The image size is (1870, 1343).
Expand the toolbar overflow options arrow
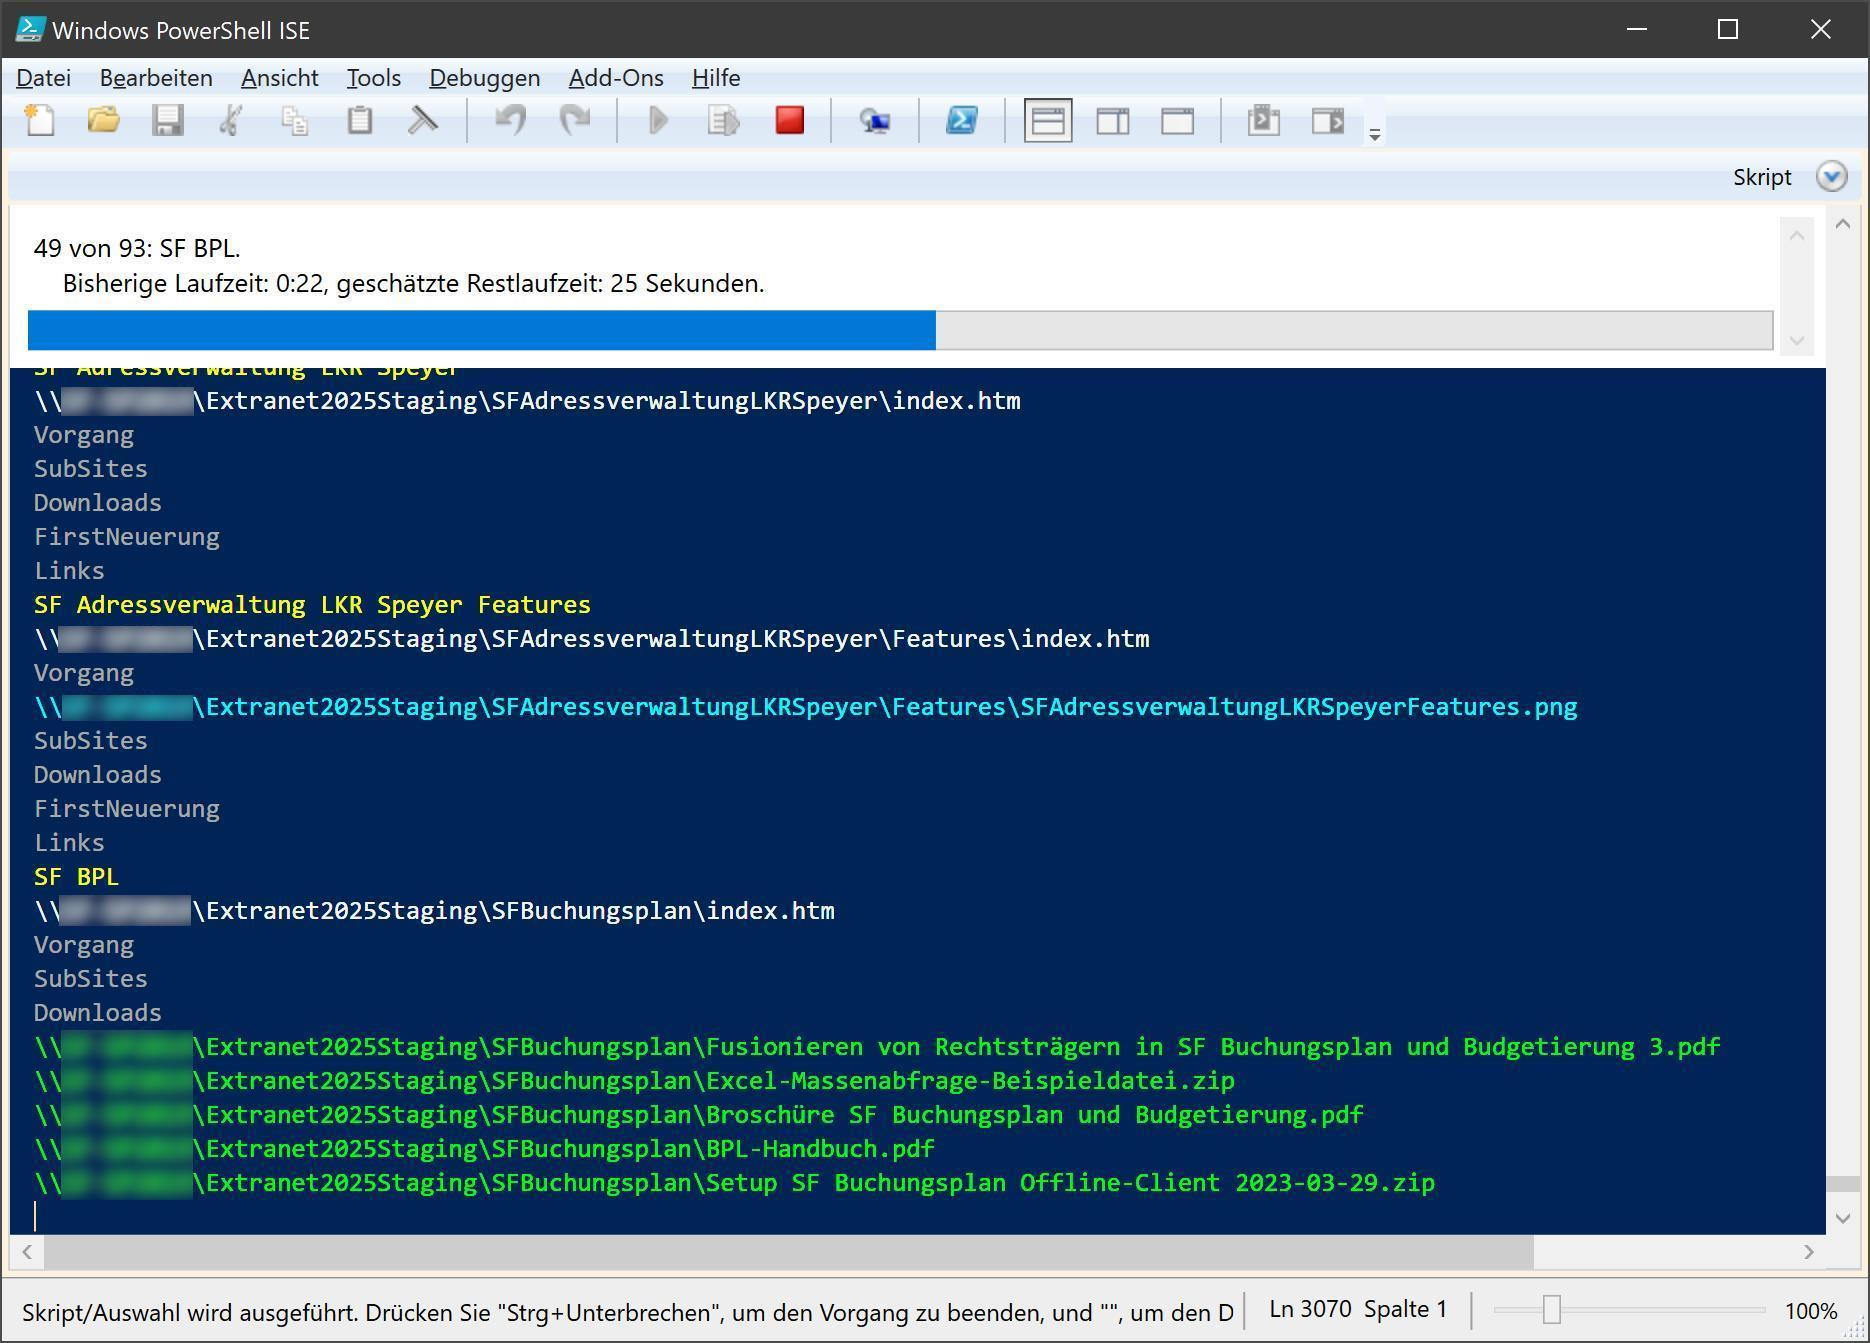click(1375, 134)
